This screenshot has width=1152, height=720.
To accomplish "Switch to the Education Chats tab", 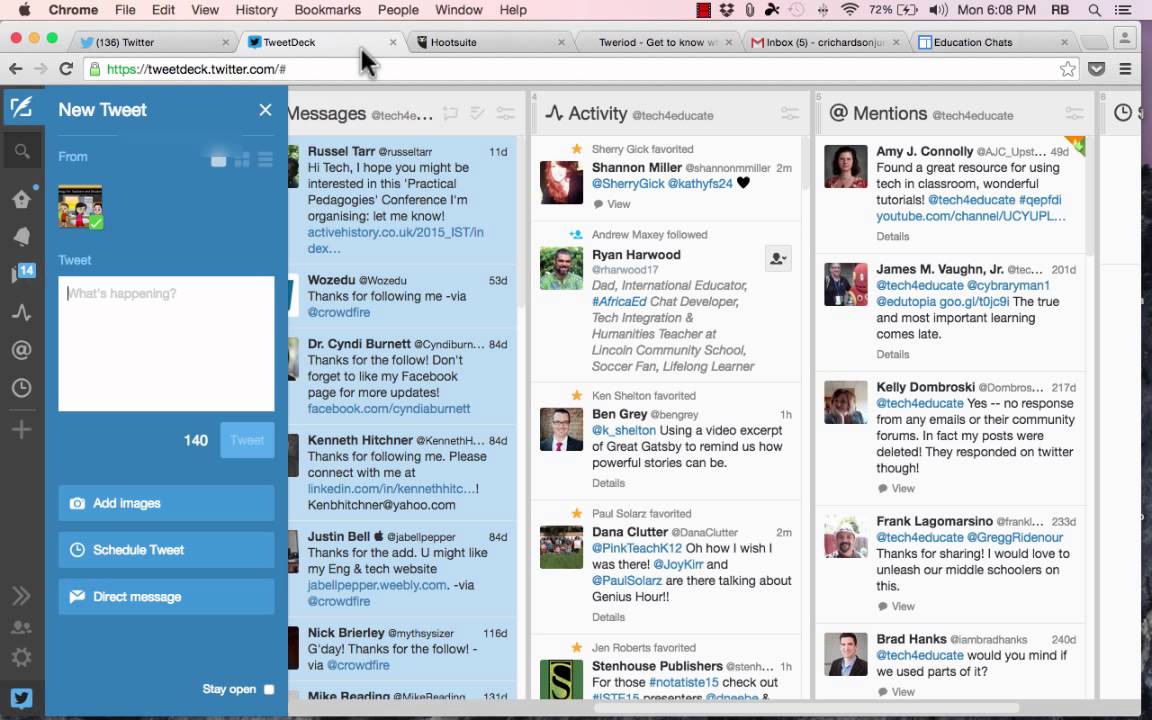I will pyautogui.click(x=992, y=42).
